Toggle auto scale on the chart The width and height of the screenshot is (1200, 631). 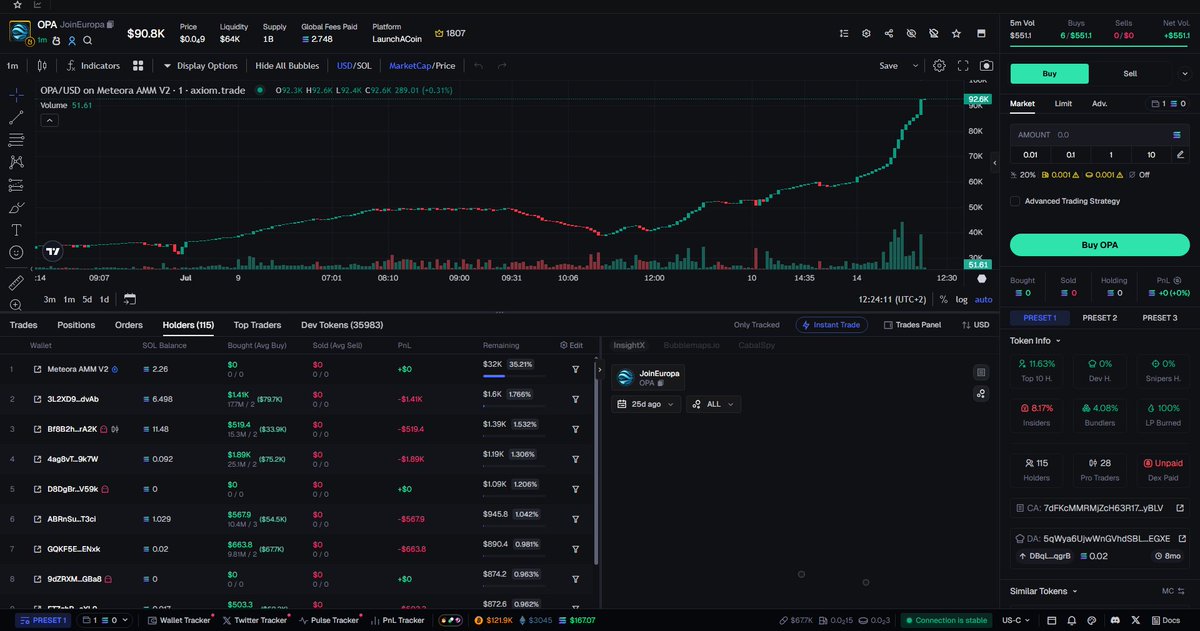(983, 299)
